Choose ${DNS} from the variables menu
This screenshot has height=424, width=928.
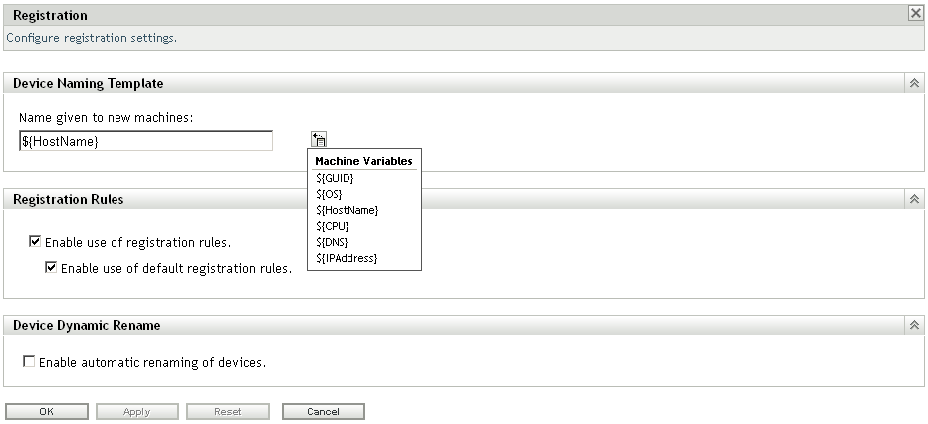tap(332, 242)
